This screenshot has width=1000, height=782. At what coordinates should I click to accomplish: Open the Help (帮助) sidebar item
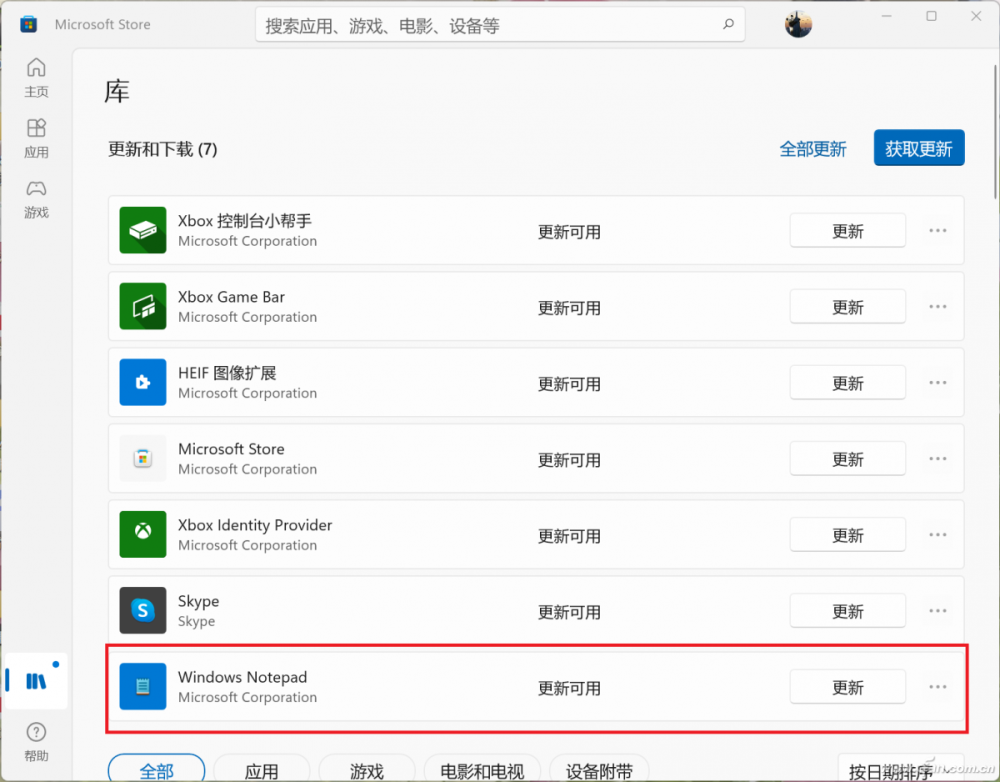point(36,742)
